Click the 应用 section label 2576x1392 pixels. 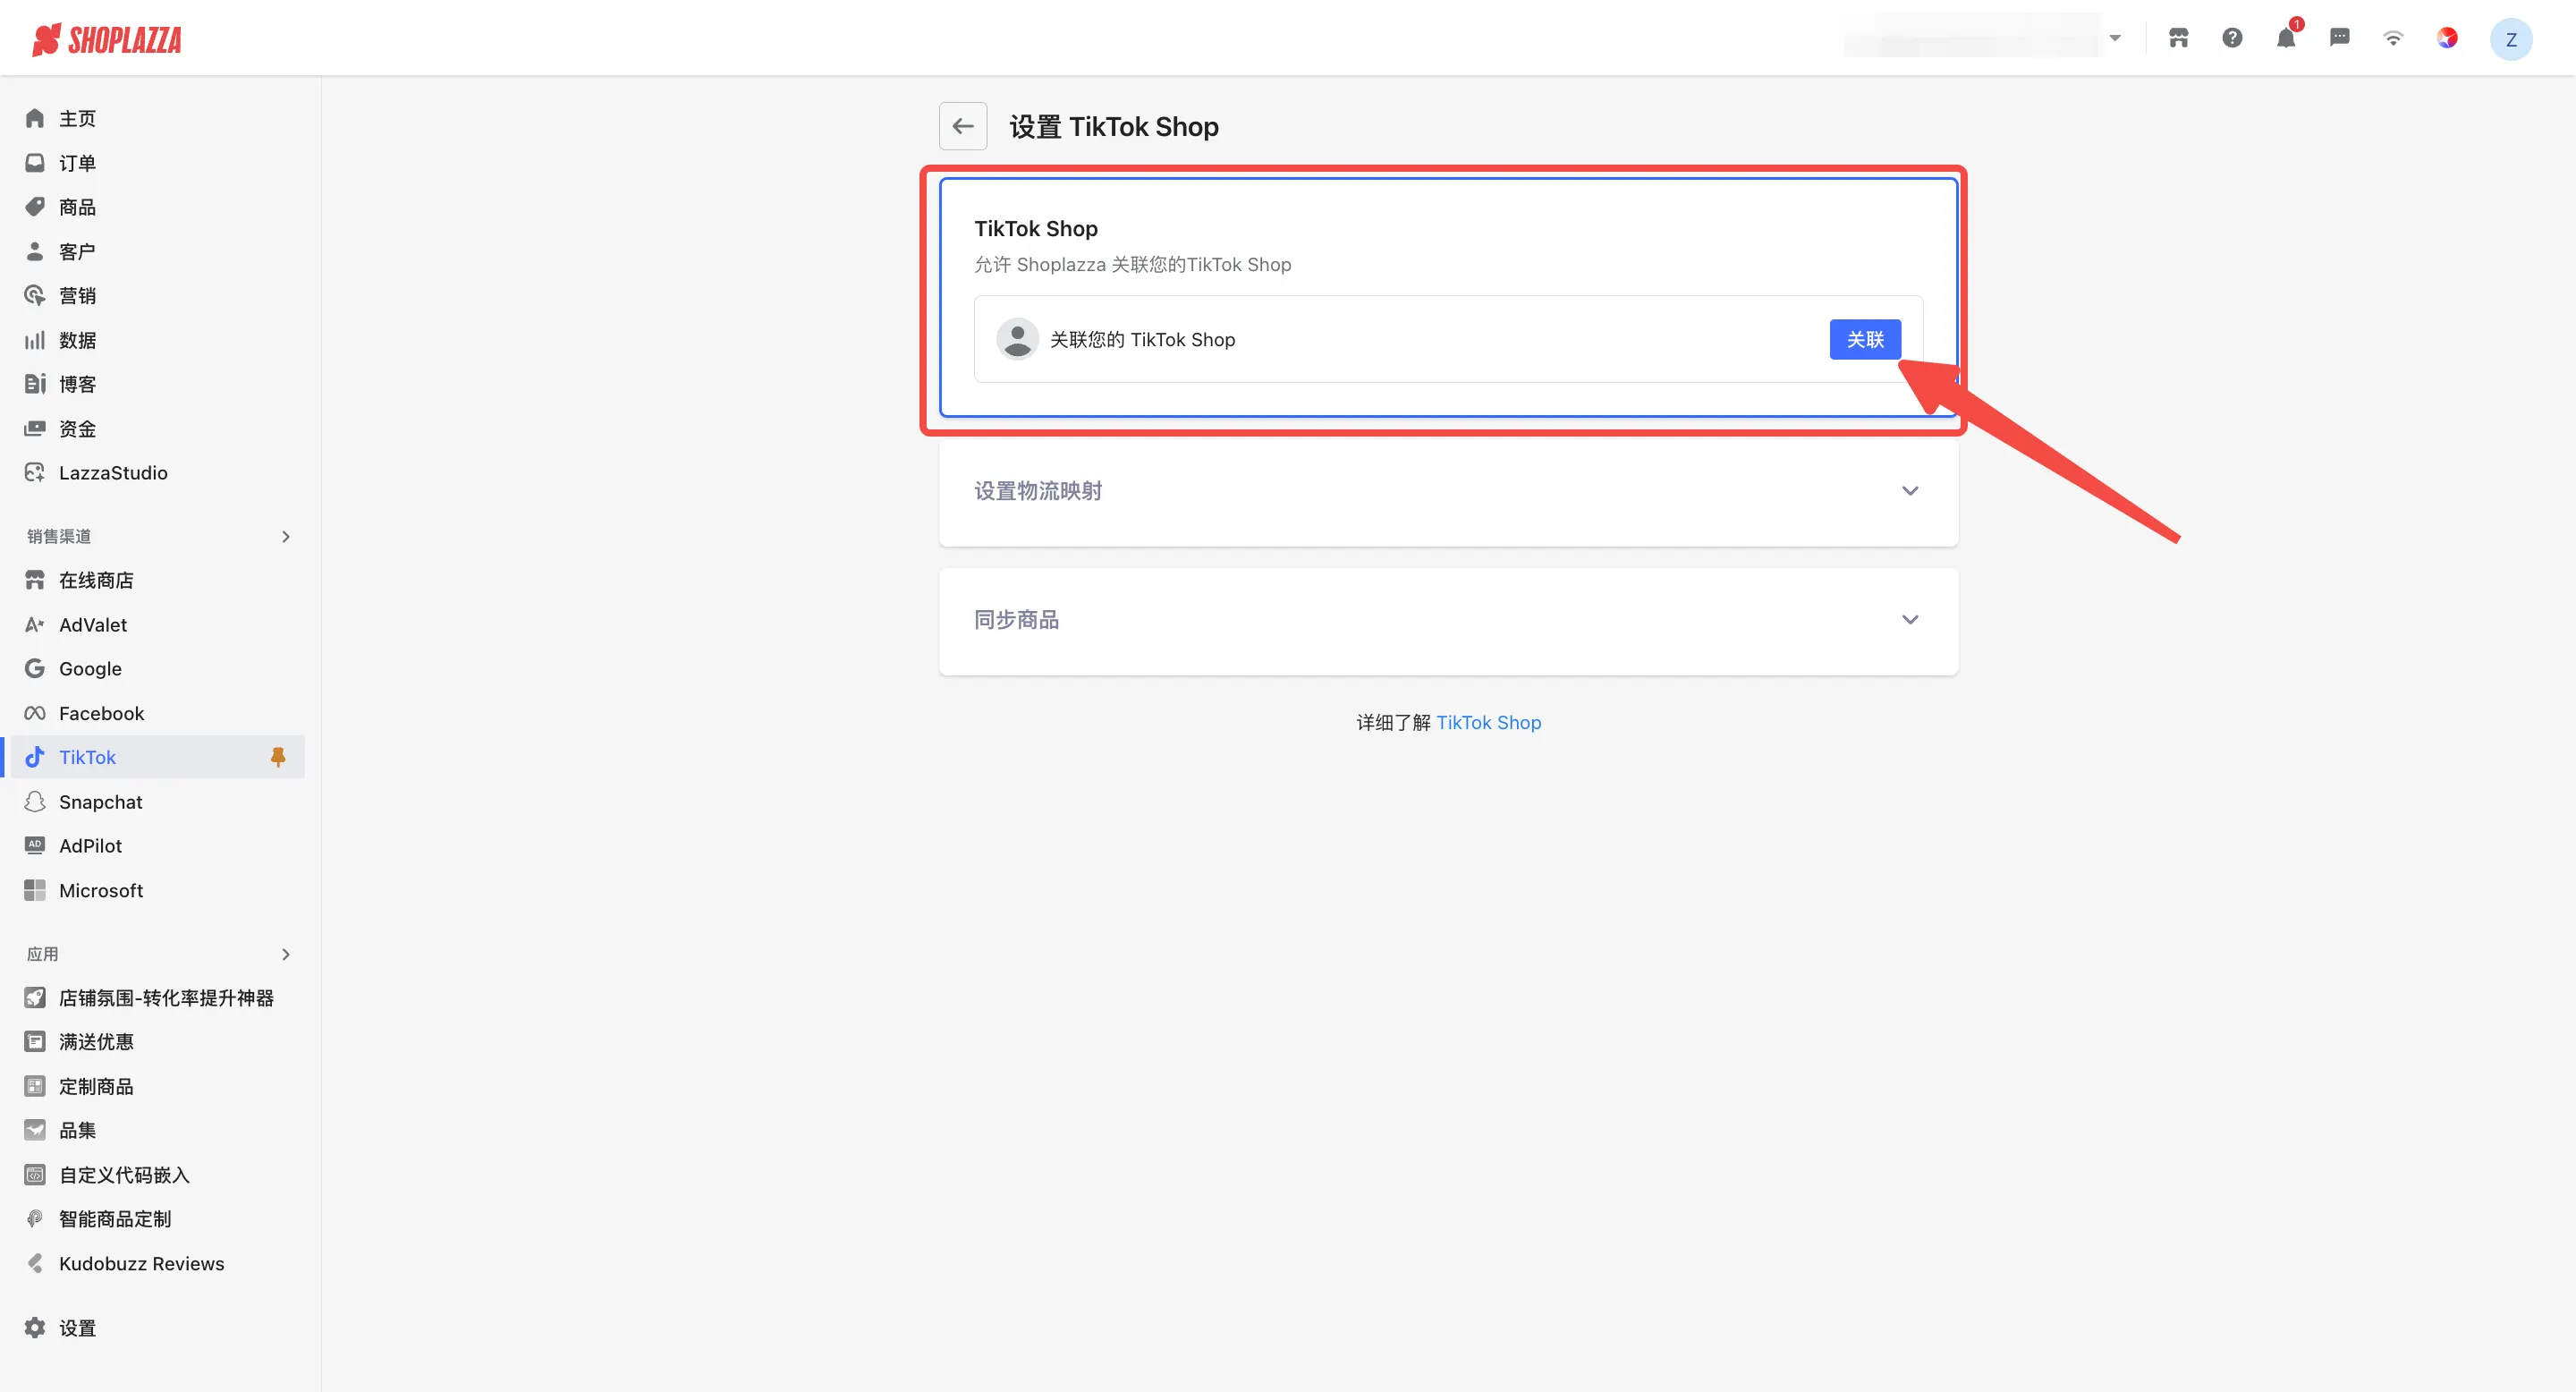(x=43, y=955)
